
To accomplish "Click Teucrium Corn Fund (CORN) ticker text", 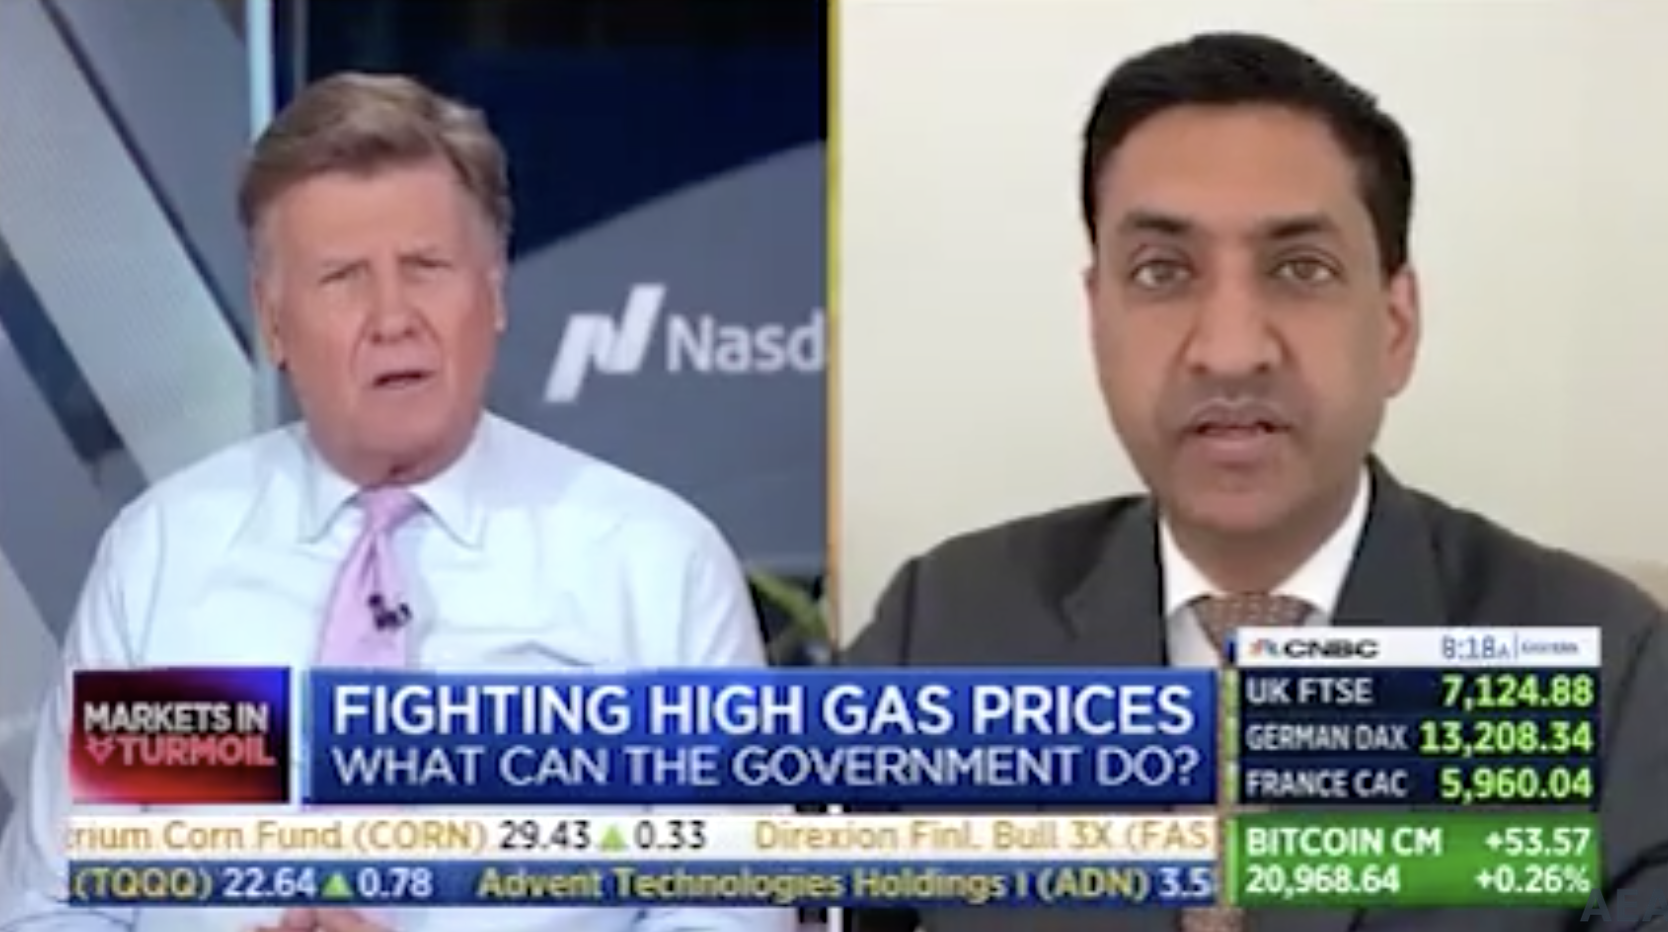I will click(x=277, y=836).
